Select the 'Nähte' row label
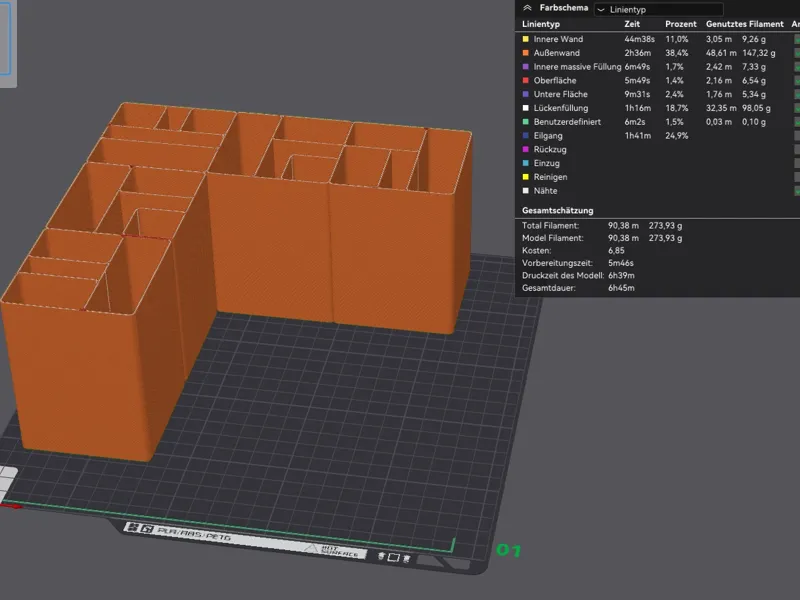This screenshot has width=800, height=600. coord(545,190)
